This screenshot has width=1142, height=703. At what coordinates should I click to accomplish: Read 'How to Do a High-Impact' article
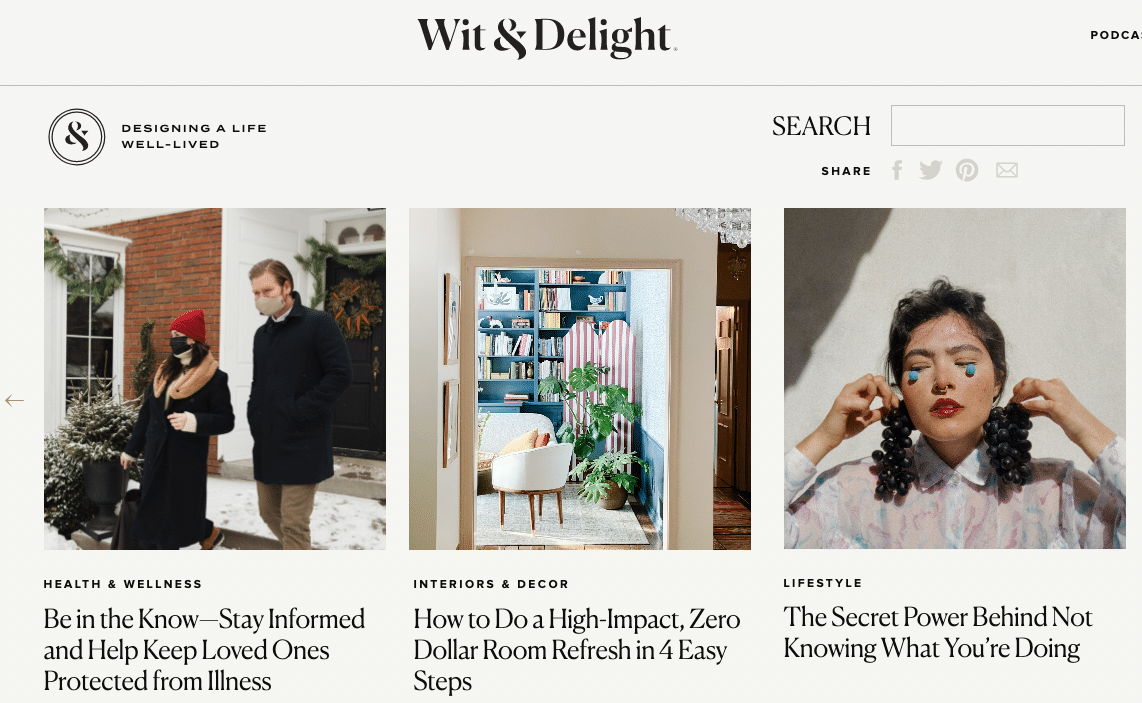click(576, 650)
